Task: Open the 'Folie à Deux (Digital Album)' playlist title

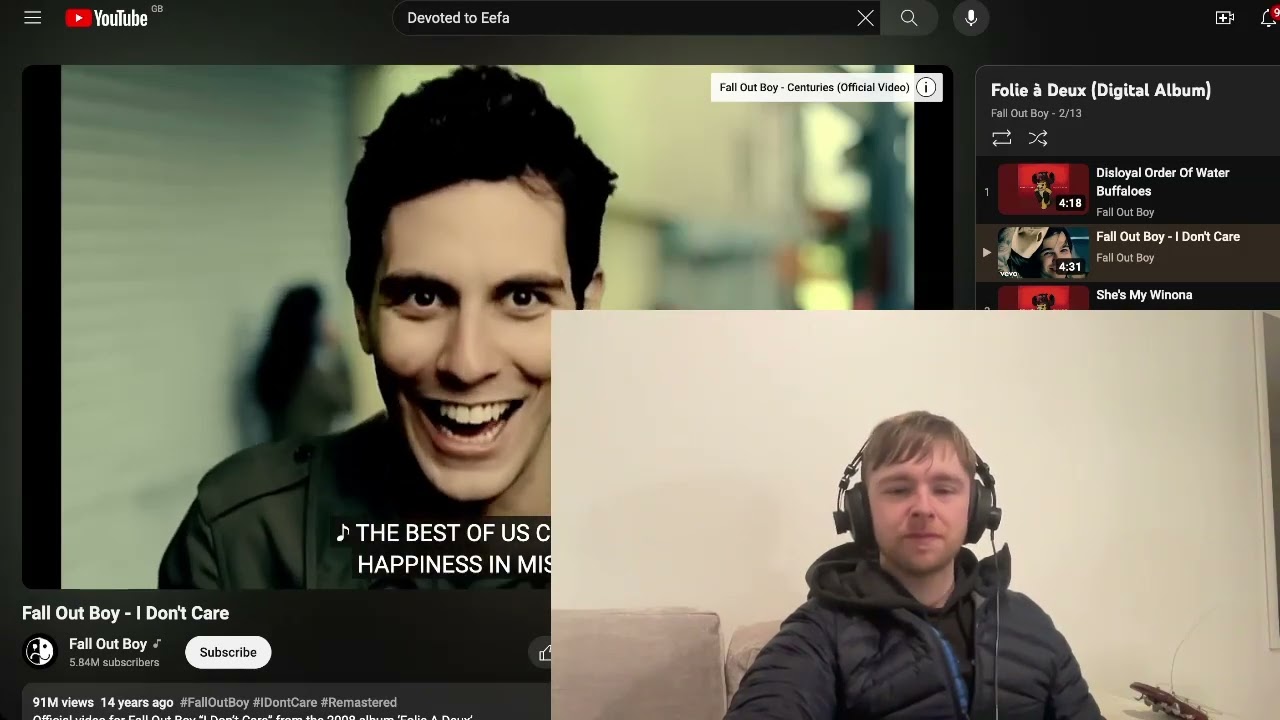Action: click(x=1101, y=90)
